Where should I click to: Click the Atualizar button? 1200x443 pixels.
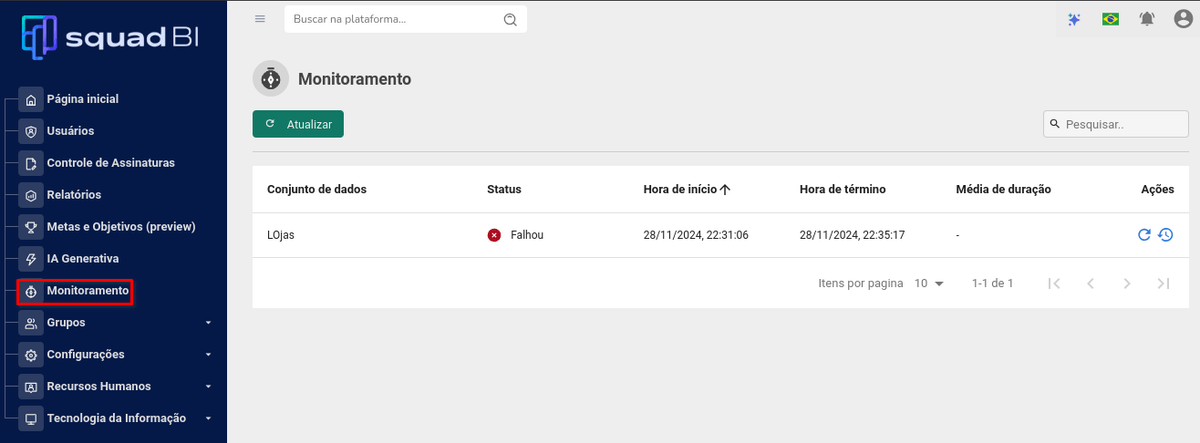298,124
